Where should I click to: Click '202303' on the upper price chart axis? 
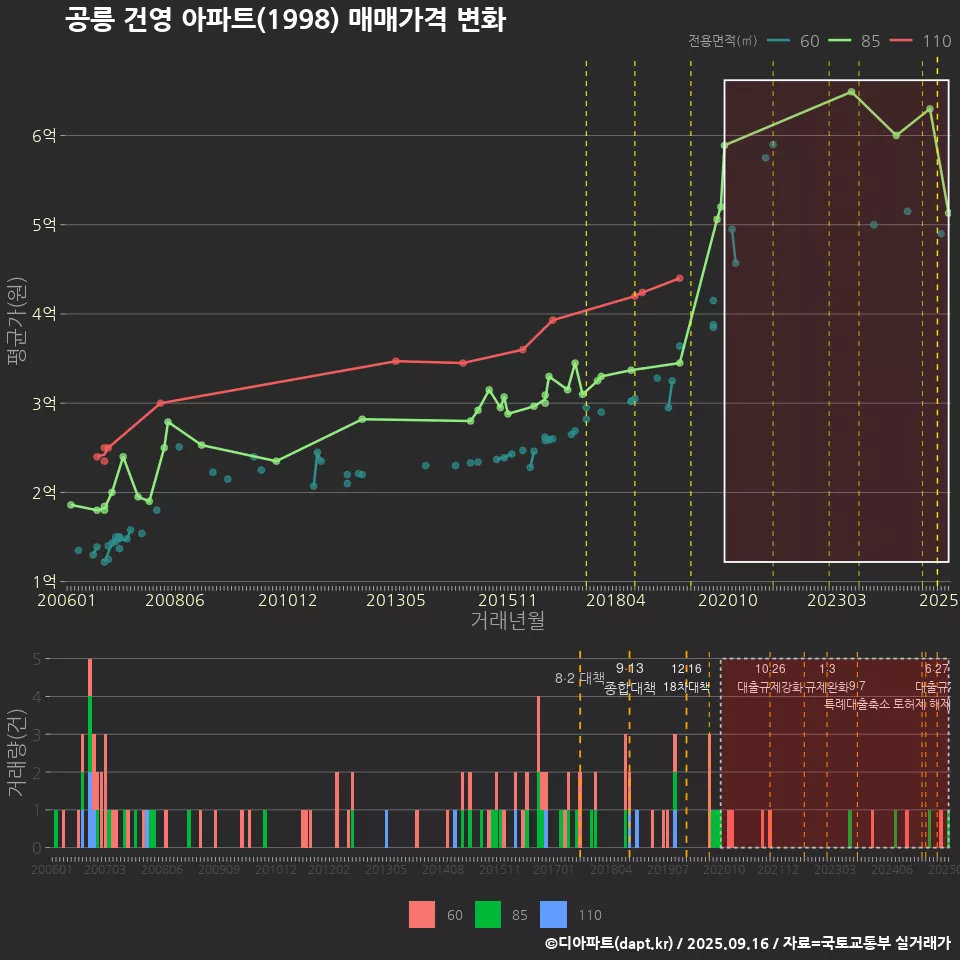(836, 600)
